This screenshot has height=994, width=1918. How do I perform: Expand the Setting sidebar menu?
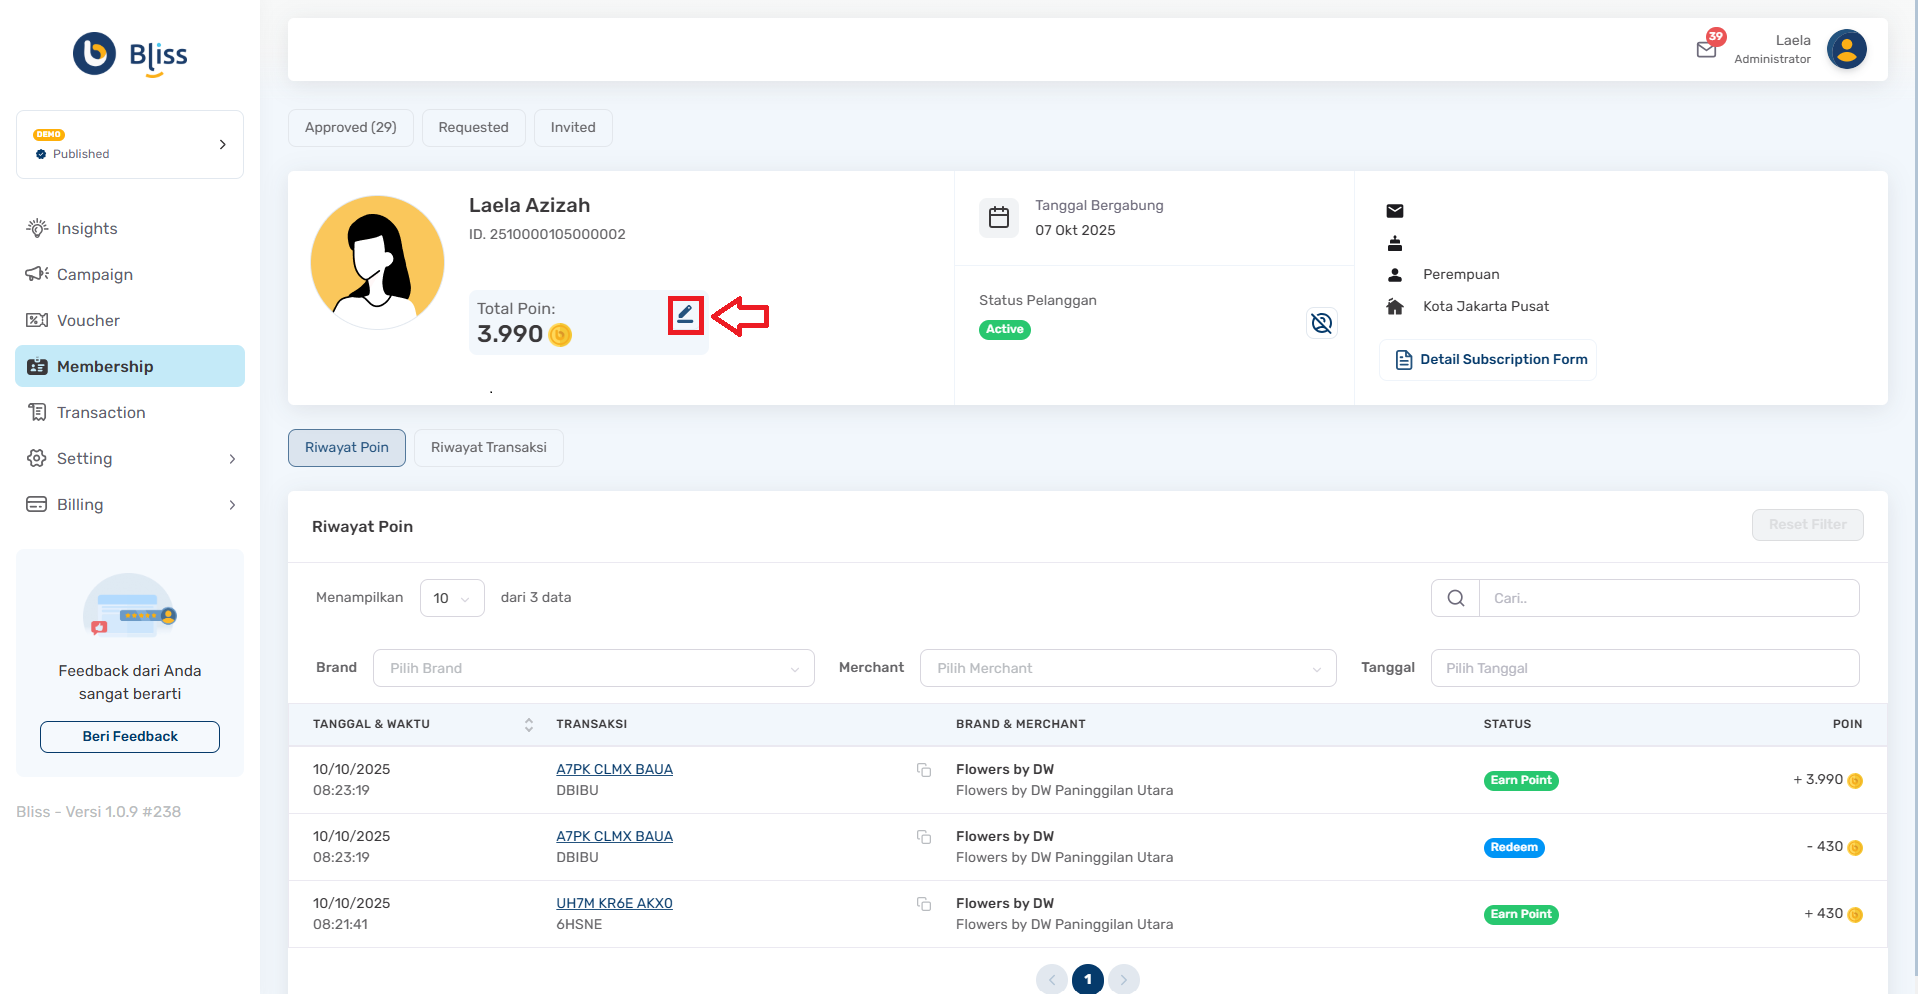coord(130,459)
